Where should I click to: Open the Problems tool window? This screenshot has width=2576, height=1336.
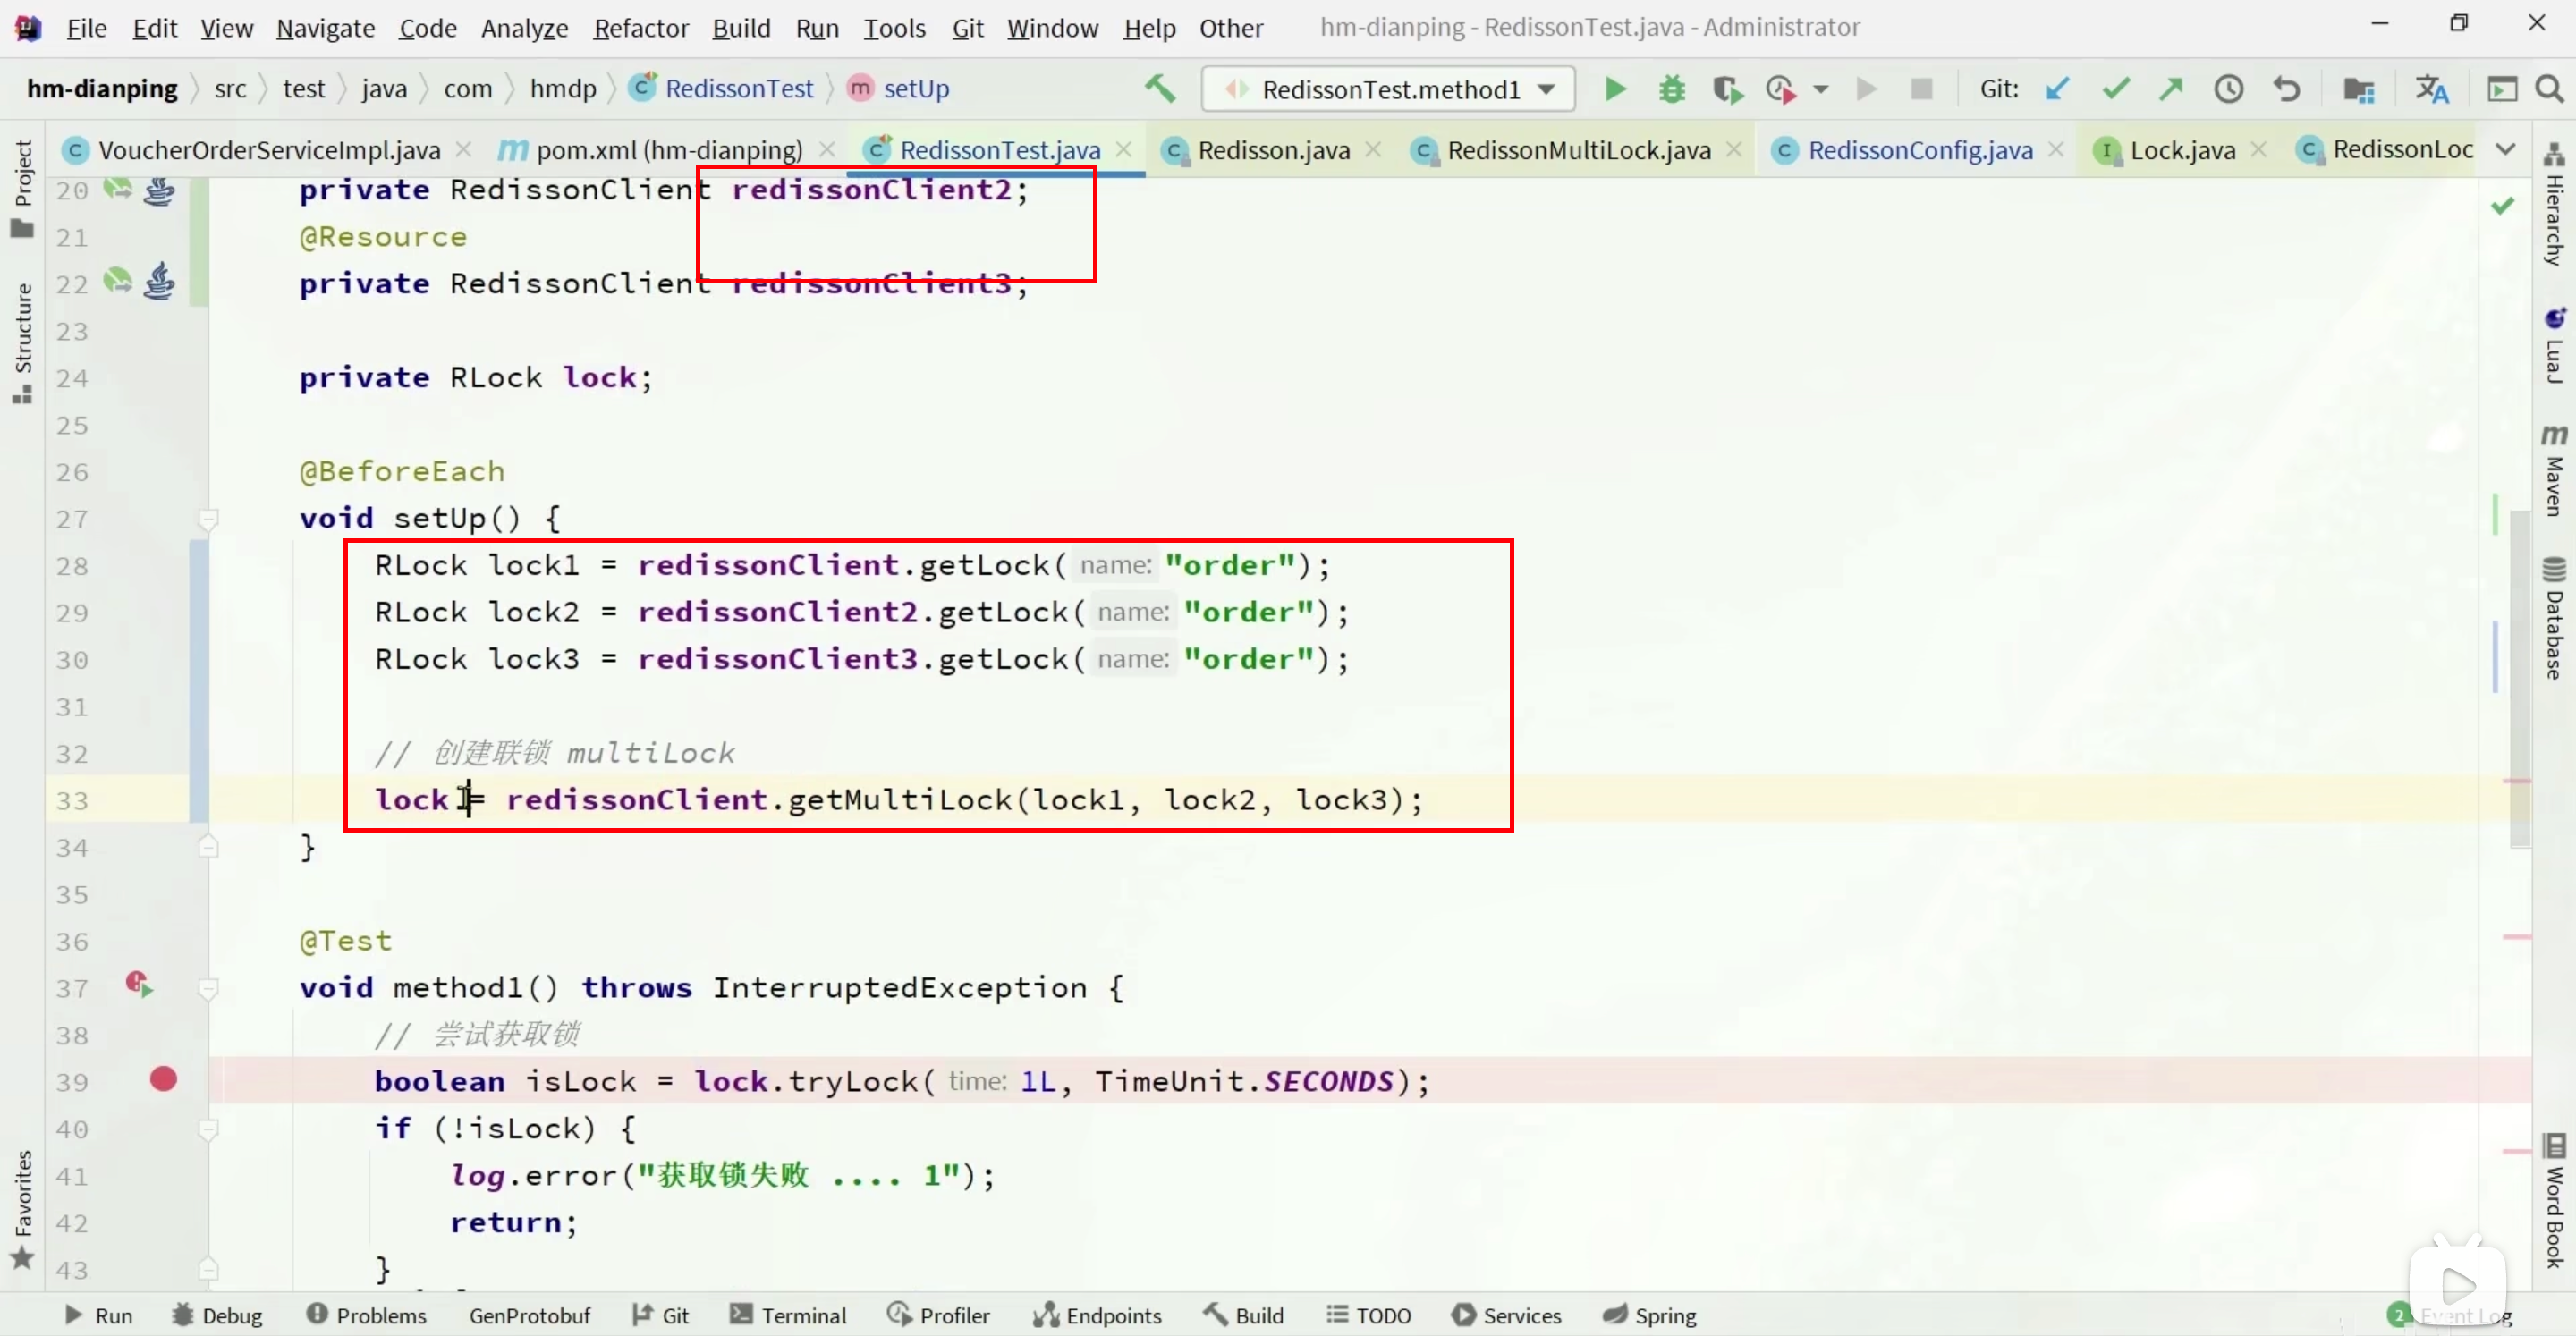[366, 1315]
